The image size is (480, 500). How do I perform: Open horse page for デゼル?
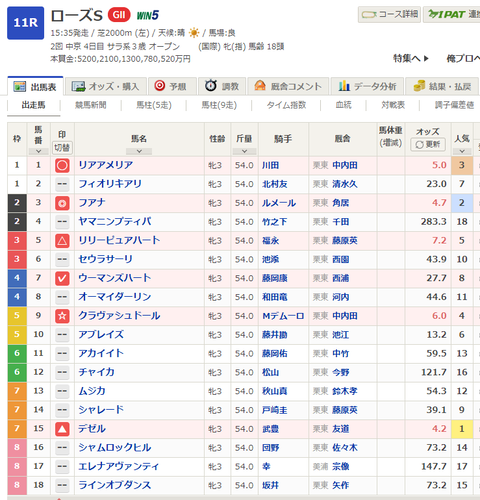click(x=92, y=429)
